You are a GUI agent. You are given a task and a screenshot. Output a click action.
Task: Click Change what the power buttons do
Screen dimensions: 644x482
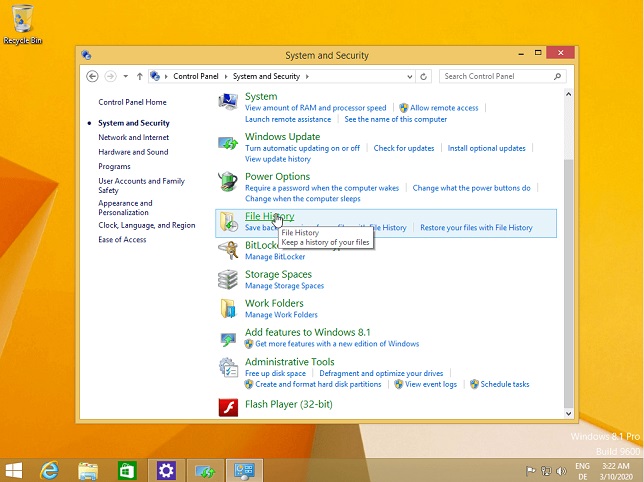click(x=472, y=188)
